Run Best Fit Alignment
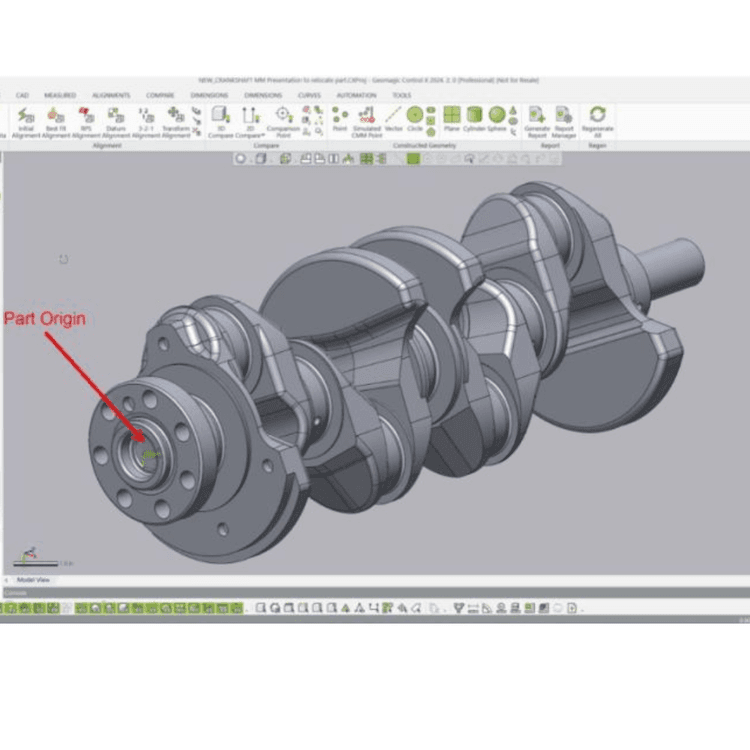 pyautogui.click(x=55, y=120)
